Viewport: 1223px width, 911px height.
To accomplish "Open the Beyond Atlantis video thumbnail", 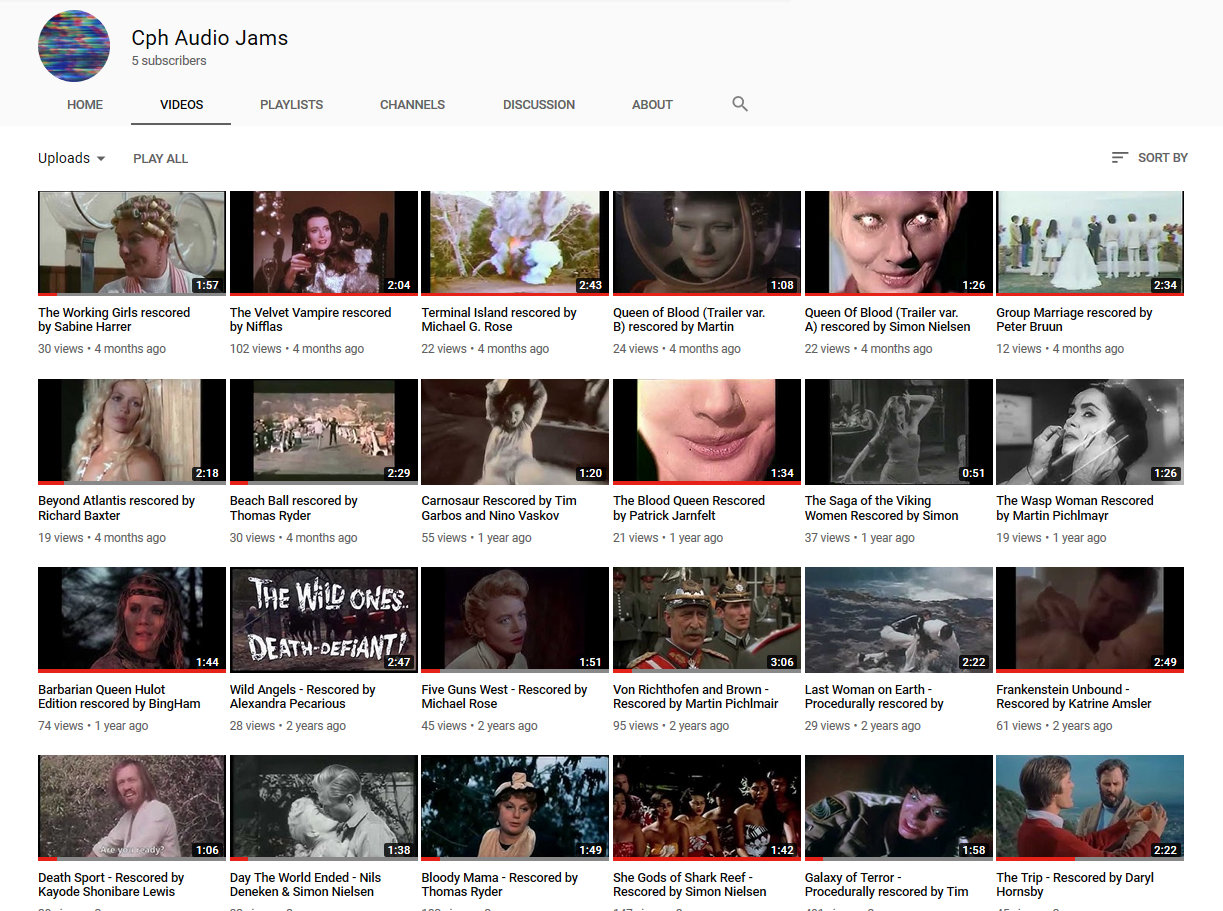I will coord(132,432).
